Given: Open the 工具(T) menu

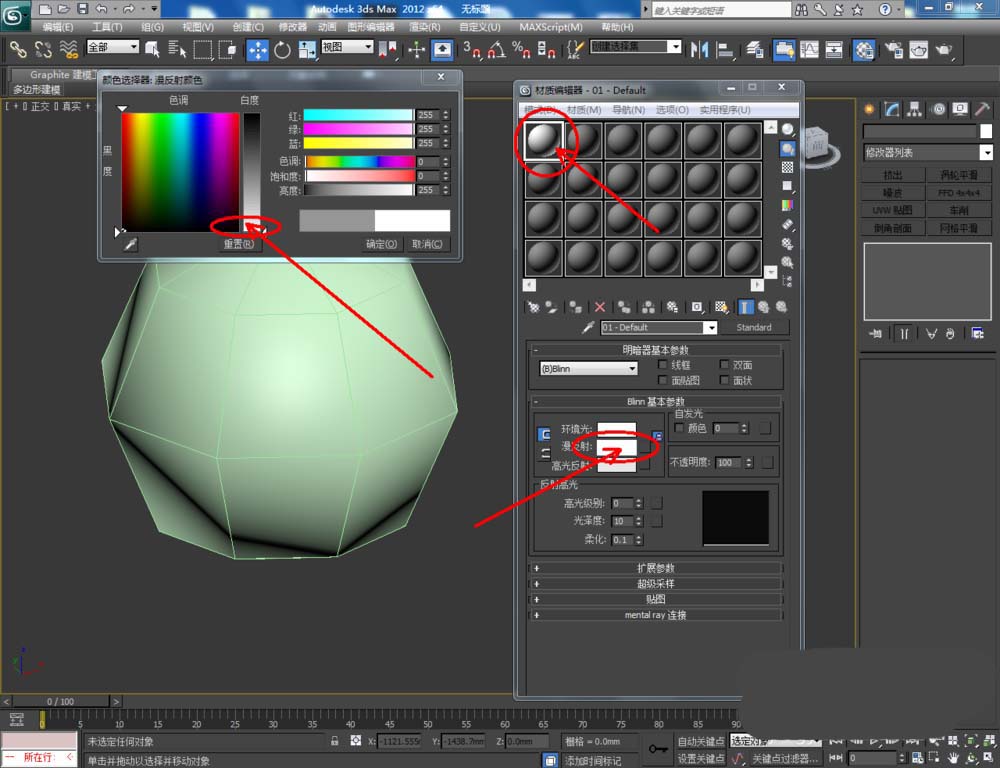Looking at the screenshot, I should click(x=107, y=27).
